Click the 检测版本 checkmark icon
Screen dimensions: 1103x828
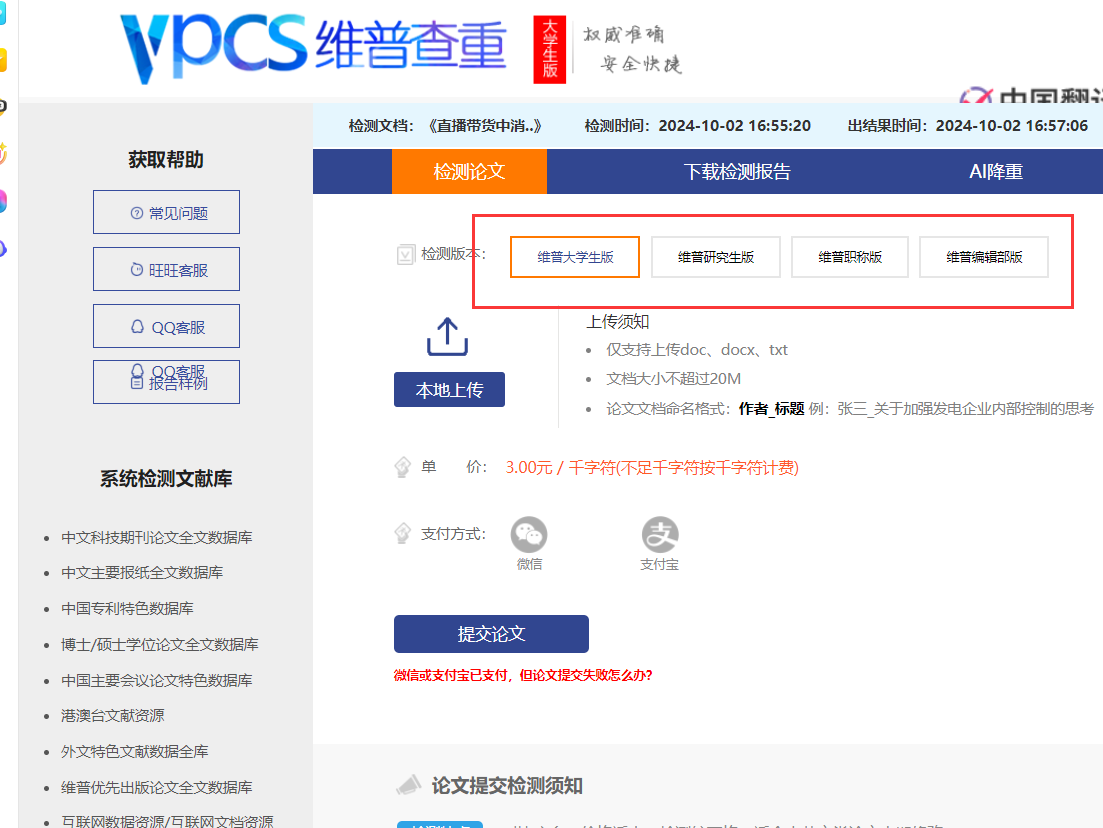(x=405, y=254)
